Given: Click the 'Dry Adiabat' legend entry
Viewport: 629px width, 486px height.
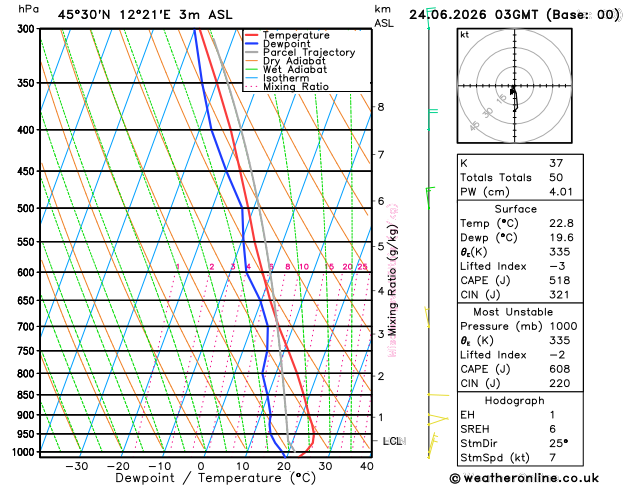Looking at the screenshot, I should (x=285, y=61).
